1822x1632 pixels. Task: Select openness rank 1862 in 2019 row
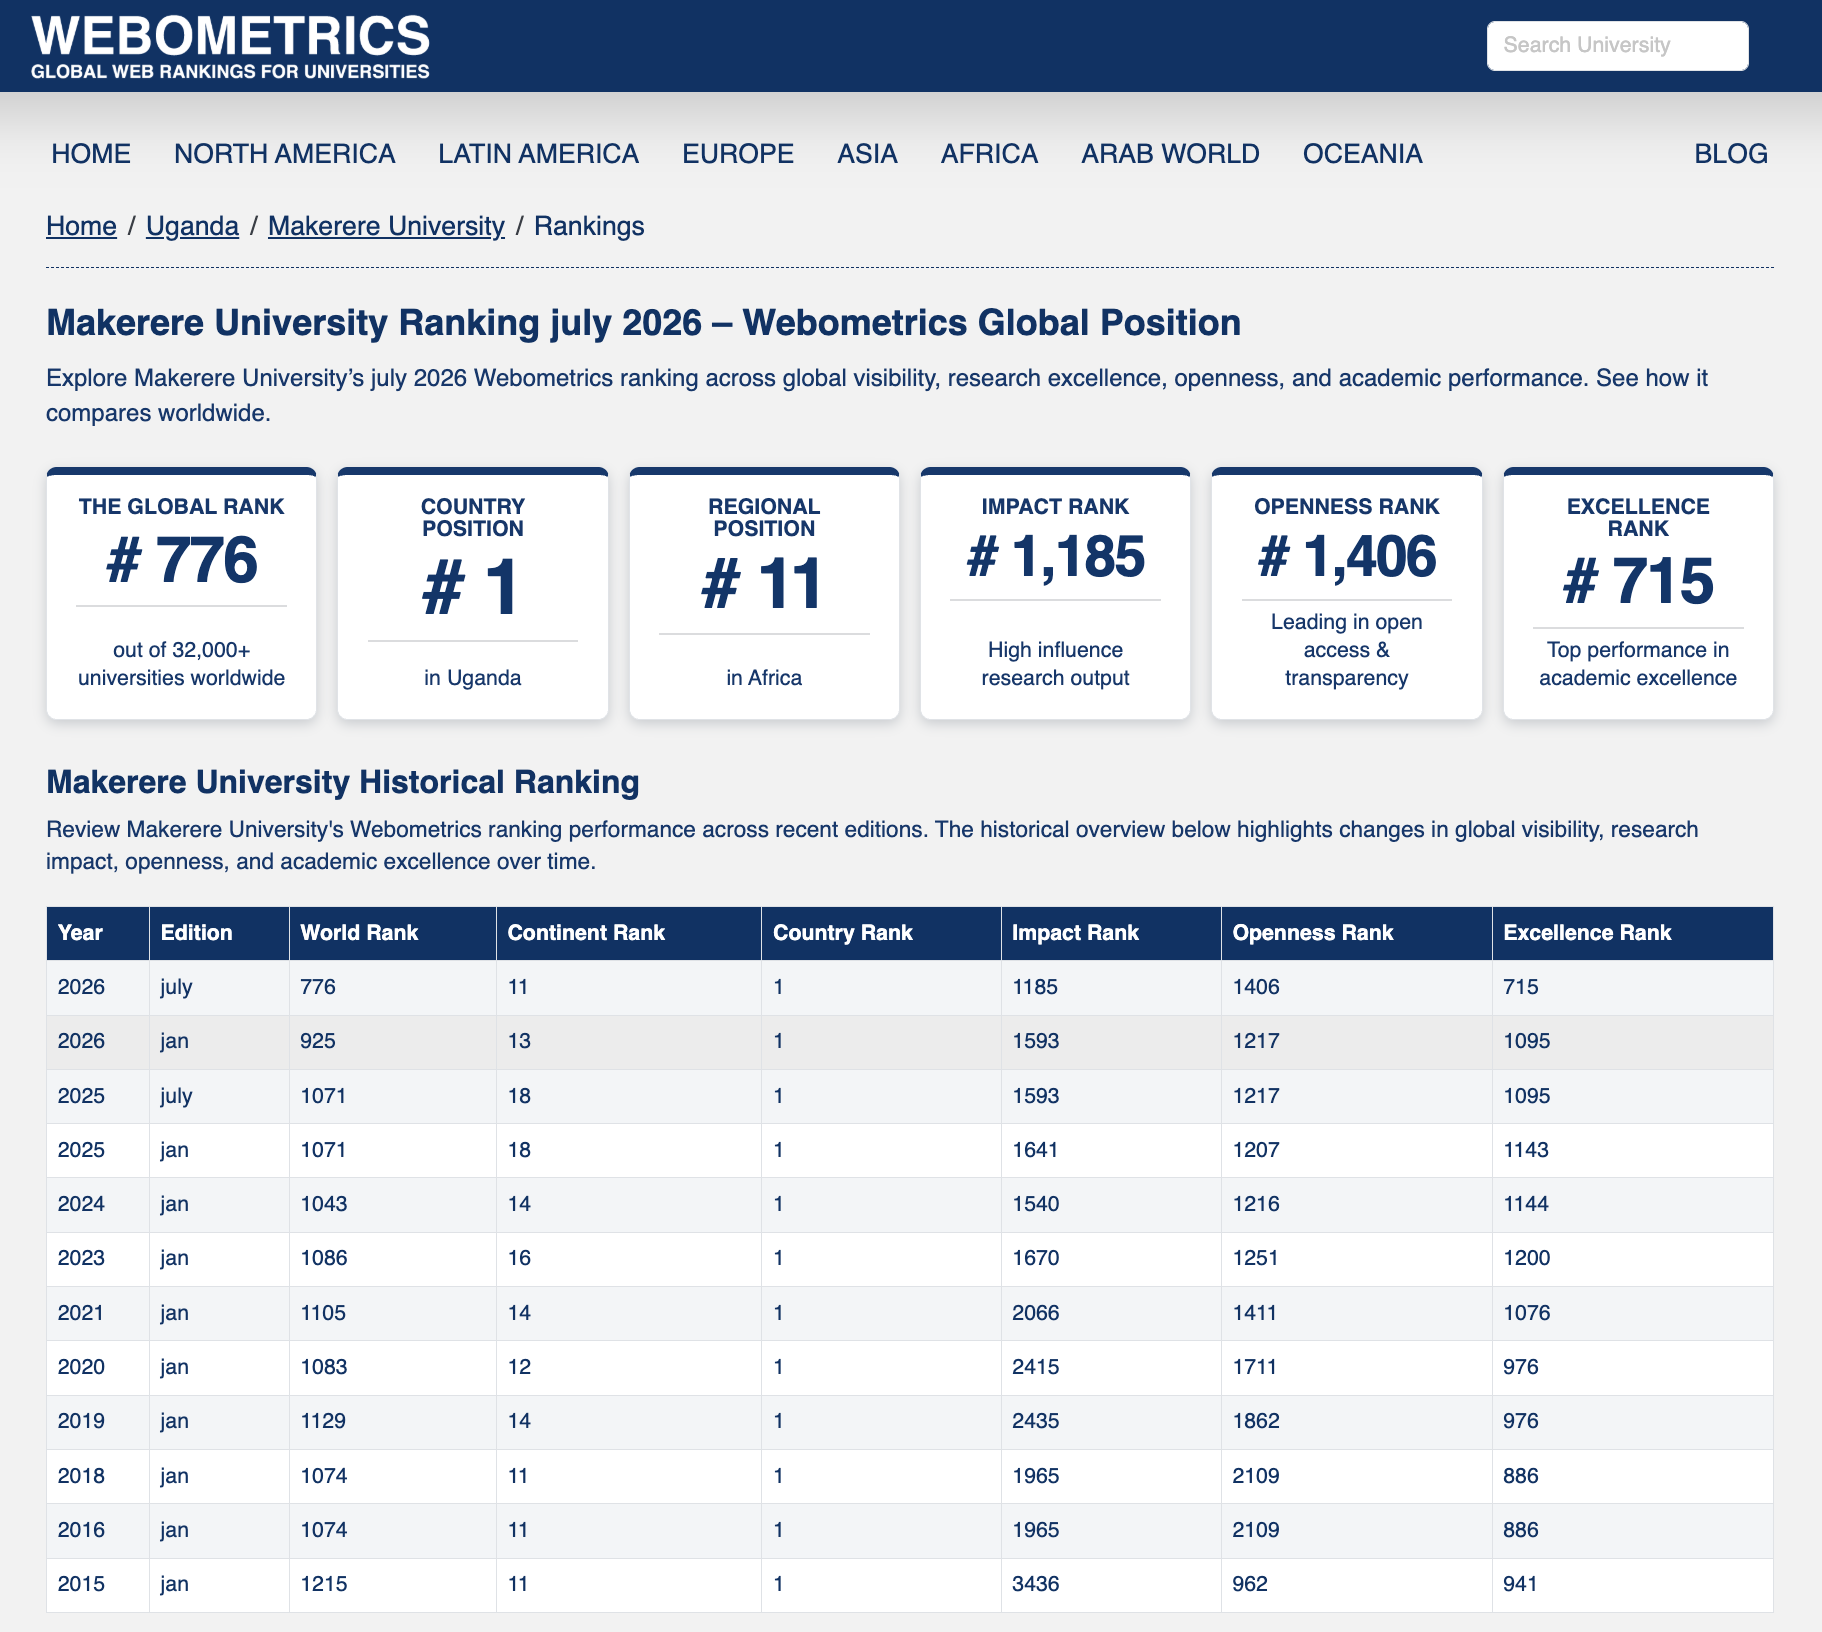pyautogui.click(x=1357, y=1421)
